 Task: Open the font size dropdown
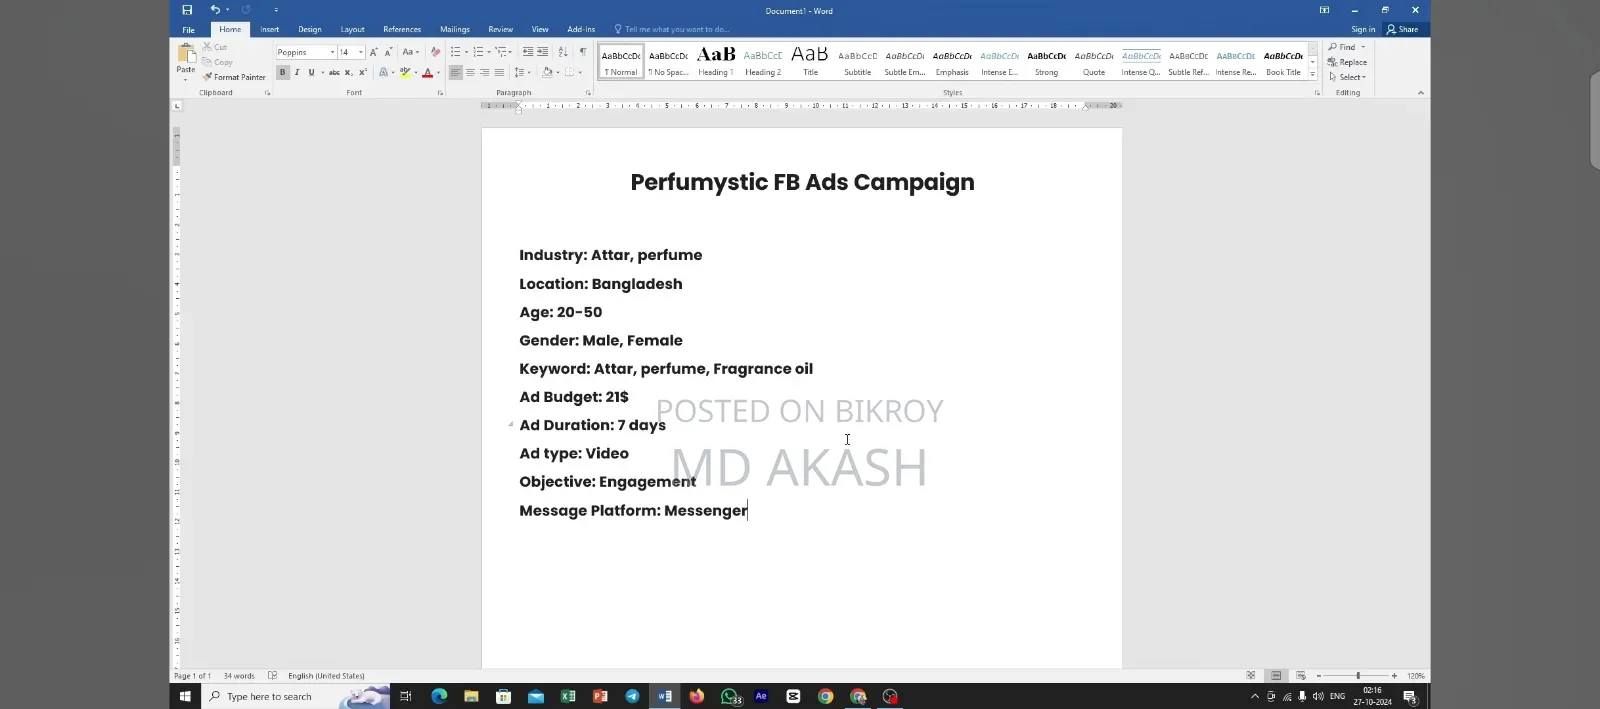(360, 52)
